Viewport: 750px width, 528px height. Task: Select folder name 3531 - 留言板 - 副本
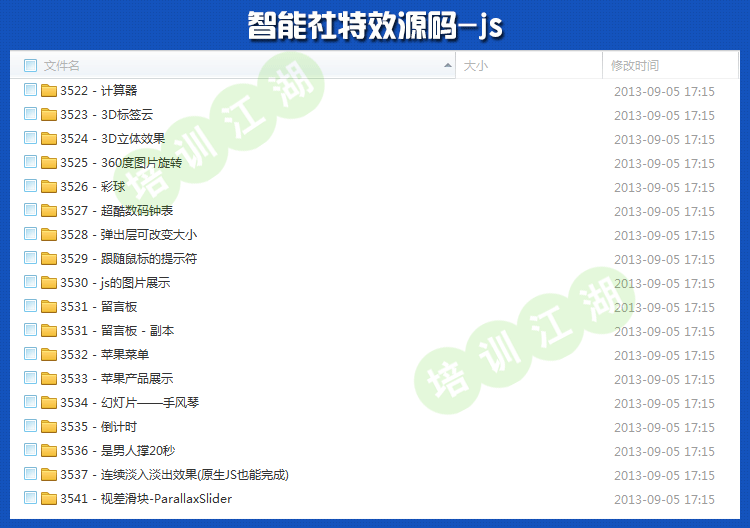[117, 330]
